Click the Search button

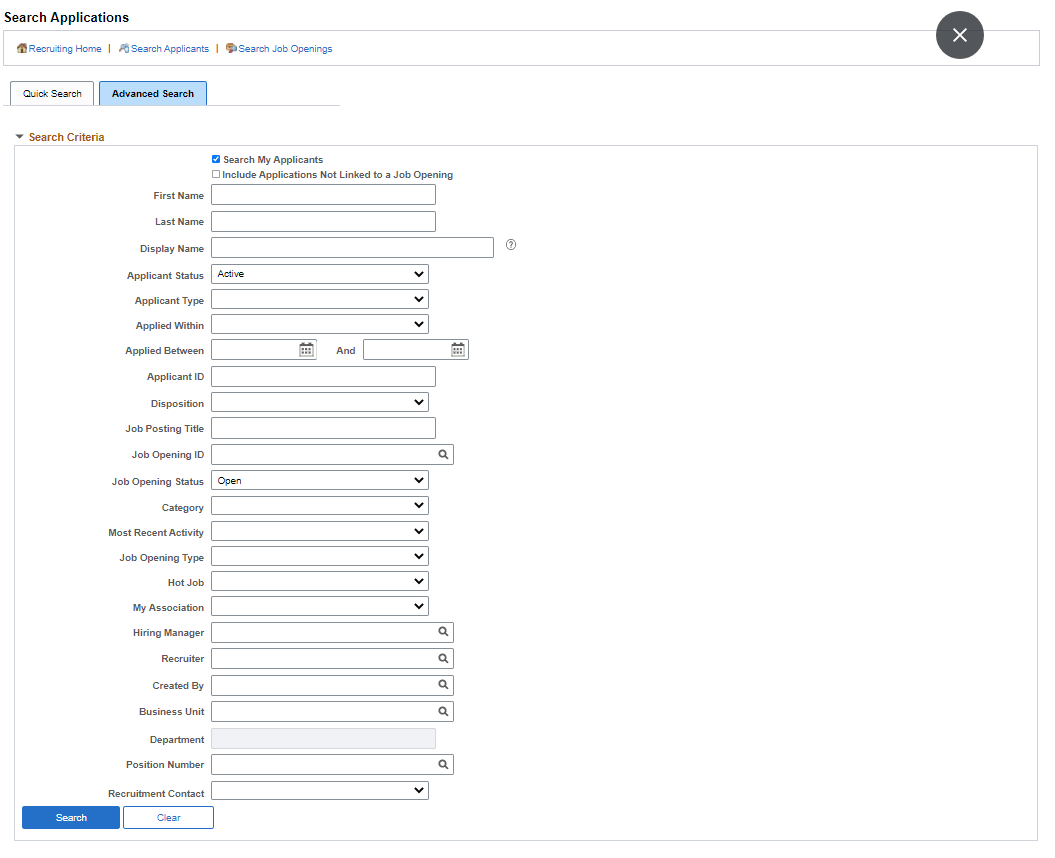70,817
